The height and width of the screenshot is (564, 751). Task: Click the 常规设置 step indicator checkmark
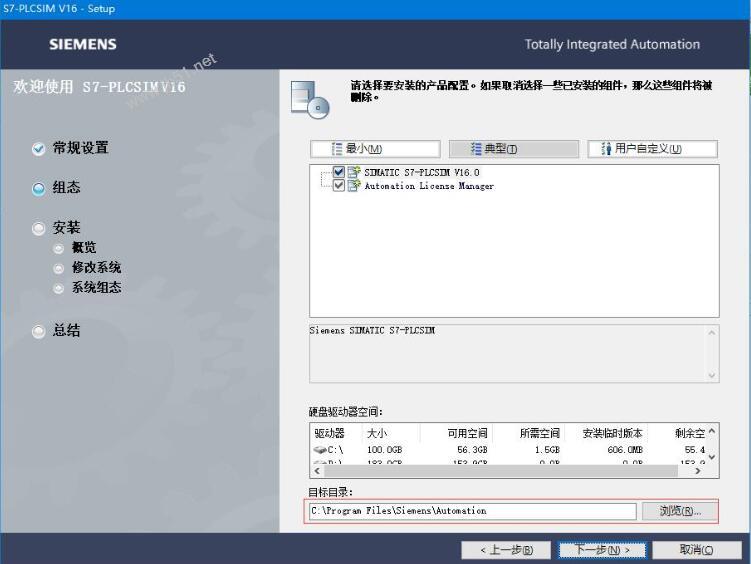pyautogui.click(x=38, y=149)
